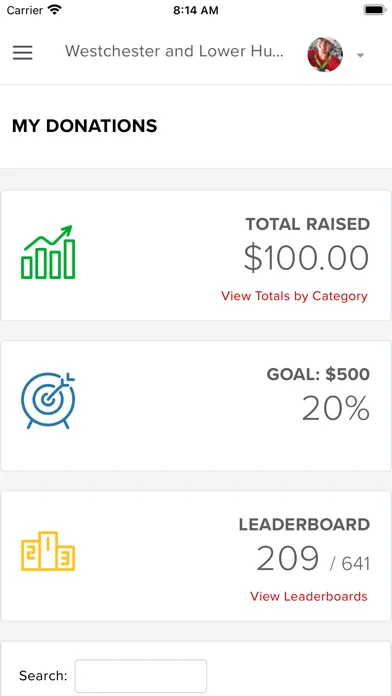Tap the 20% goal progress value
This screenshot has width=392, height=696.
[x=336, y=408]
